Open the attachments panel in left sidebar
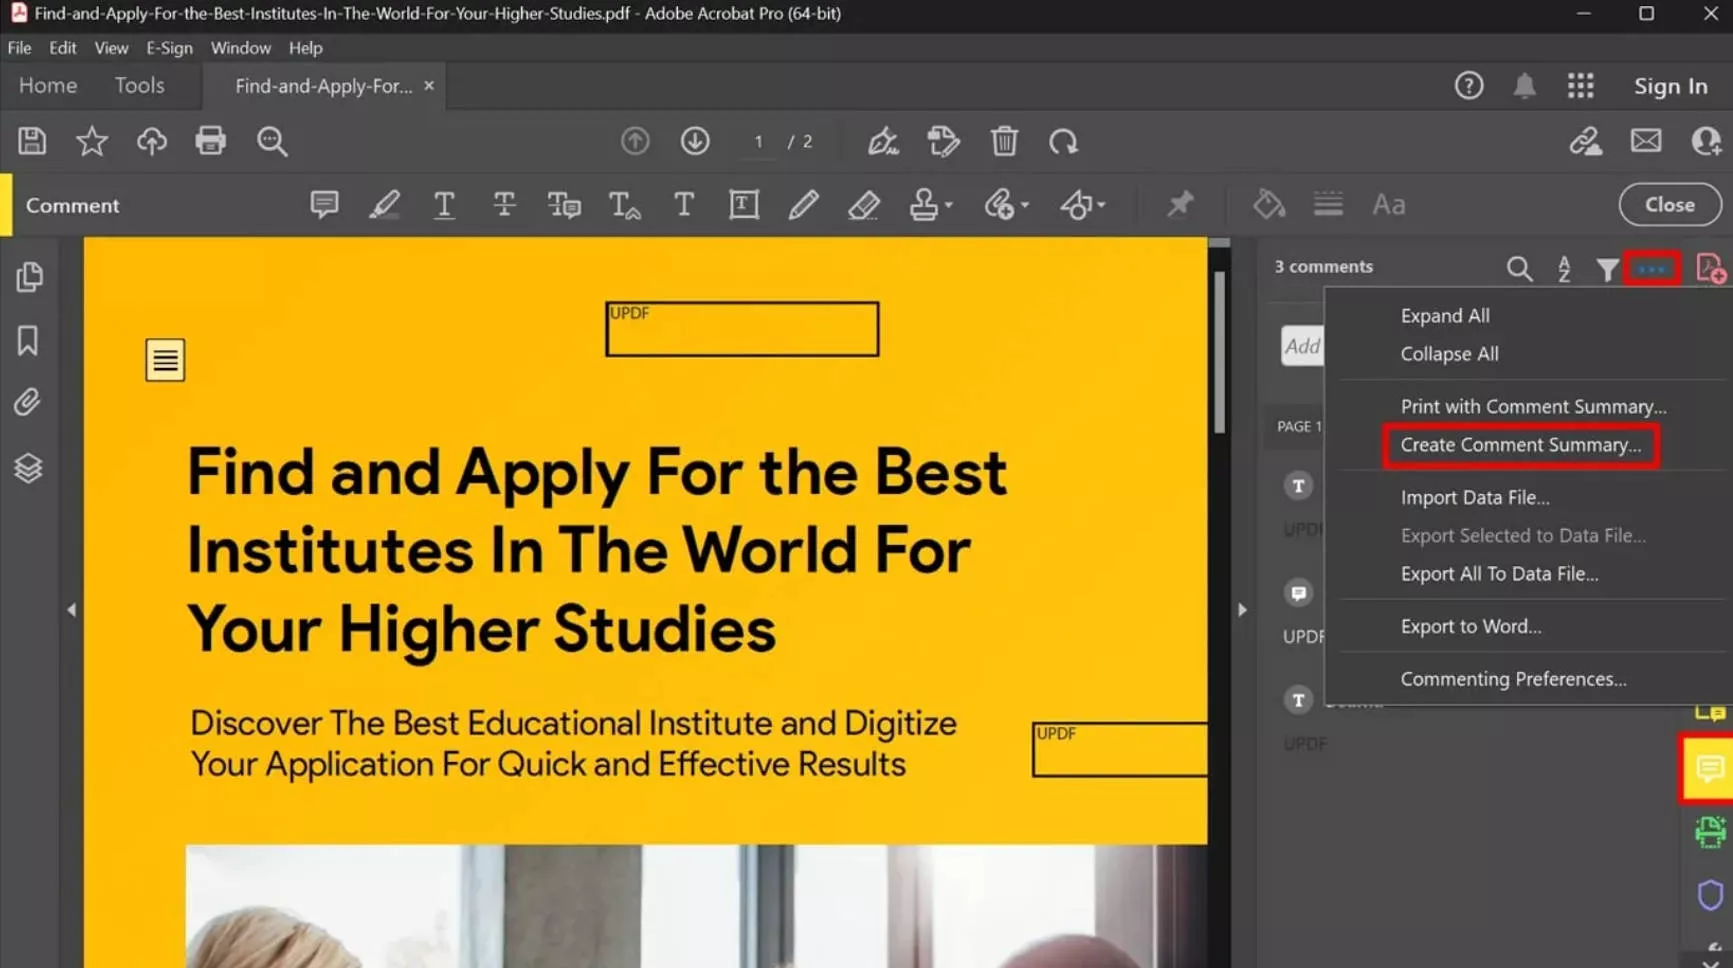 [x=28, y=402]
